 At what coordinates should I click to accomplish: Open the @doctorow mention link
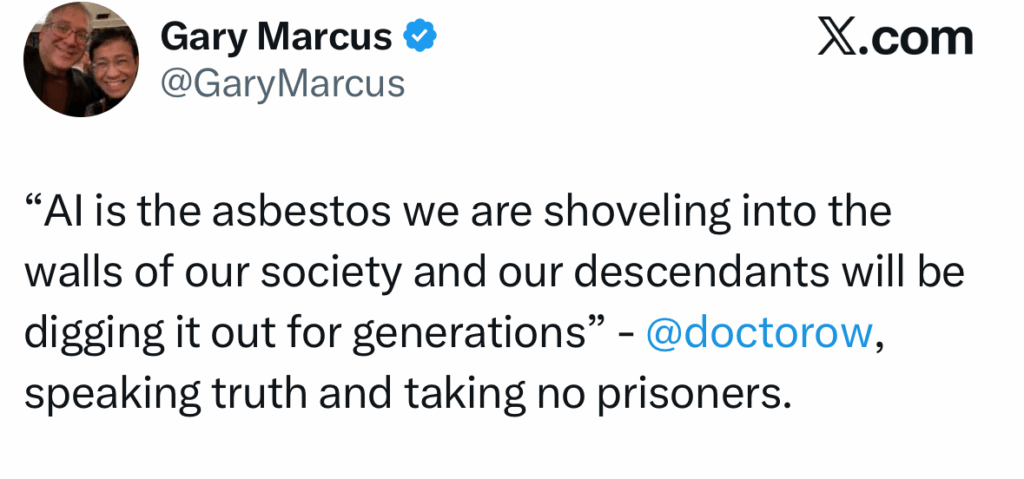point(760,332)
